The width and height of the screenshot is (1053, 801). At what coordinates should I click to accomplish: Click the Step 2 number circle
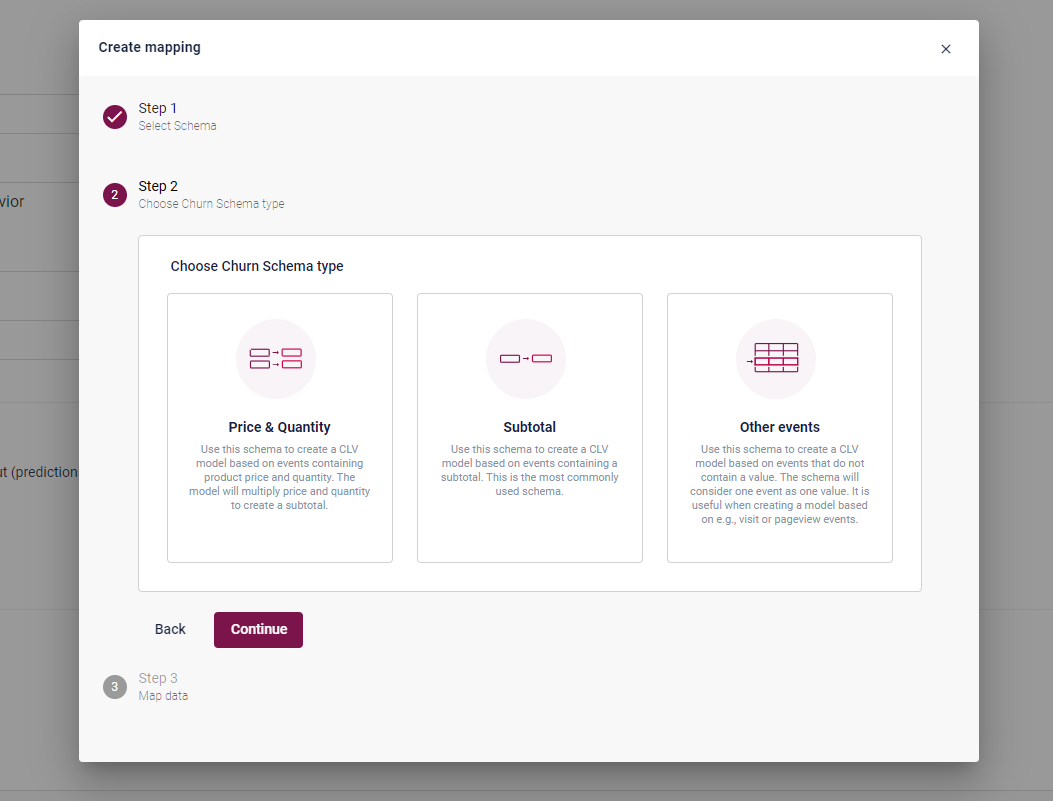click(115, 195)
